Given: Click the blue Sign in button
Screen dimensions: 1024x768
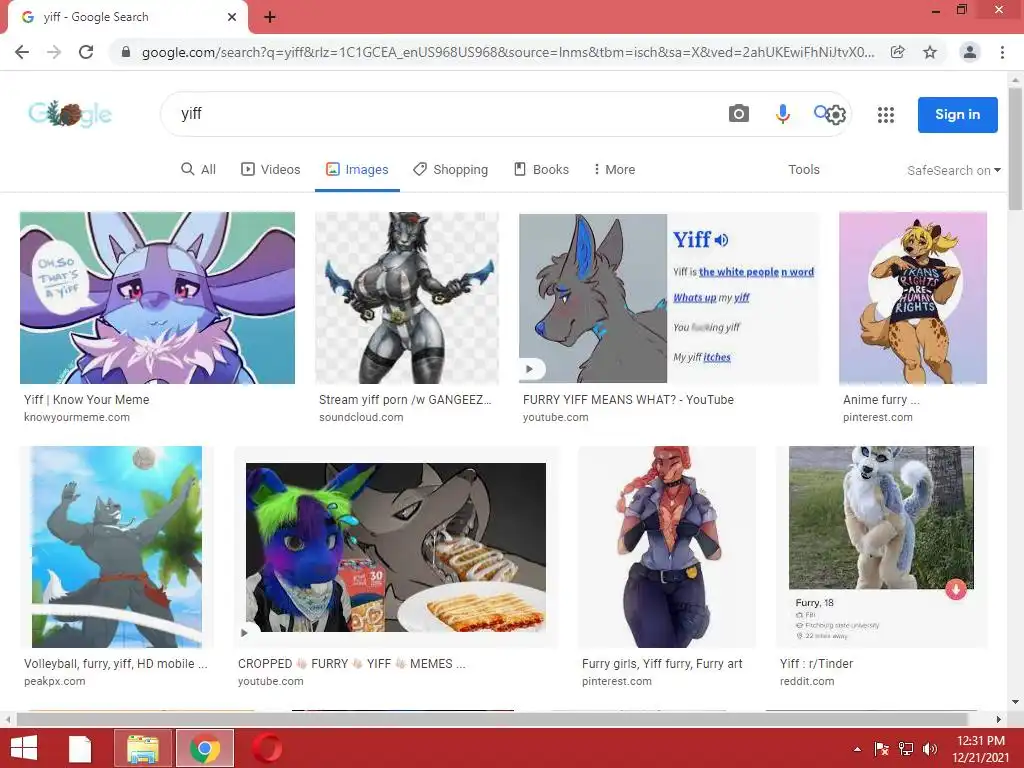Looking at the screenshot, I should pos(957,114).
